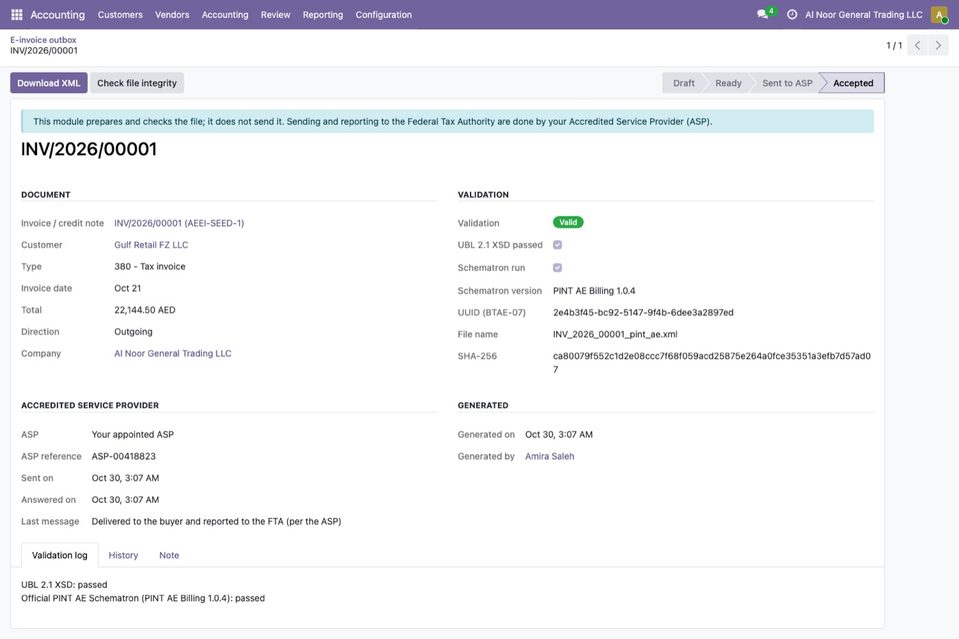Open the E-invoice outbox breadcrumb
Screen dimensions: 959x639
click(43, 40)
